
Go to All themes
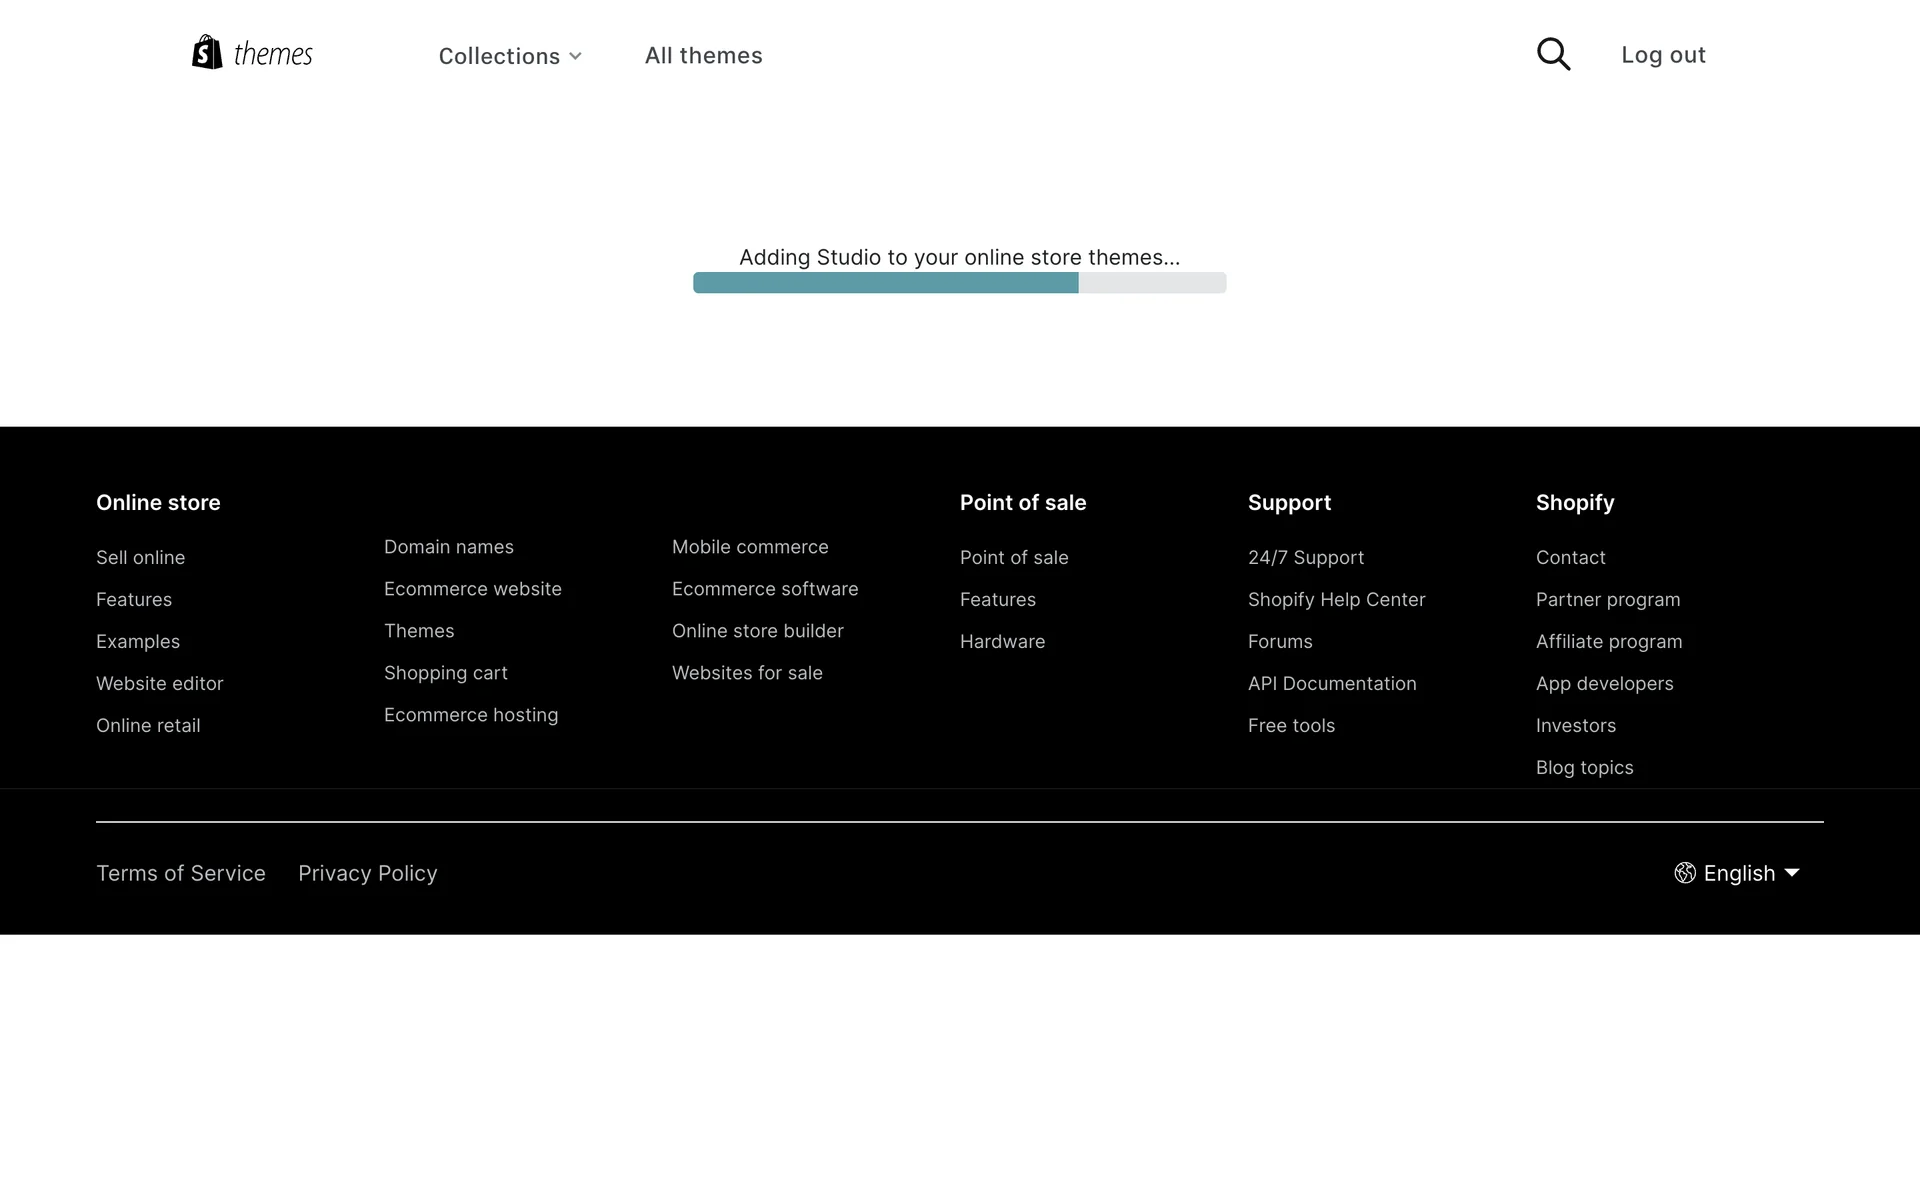pyautogui.click(x=703, y=56)
